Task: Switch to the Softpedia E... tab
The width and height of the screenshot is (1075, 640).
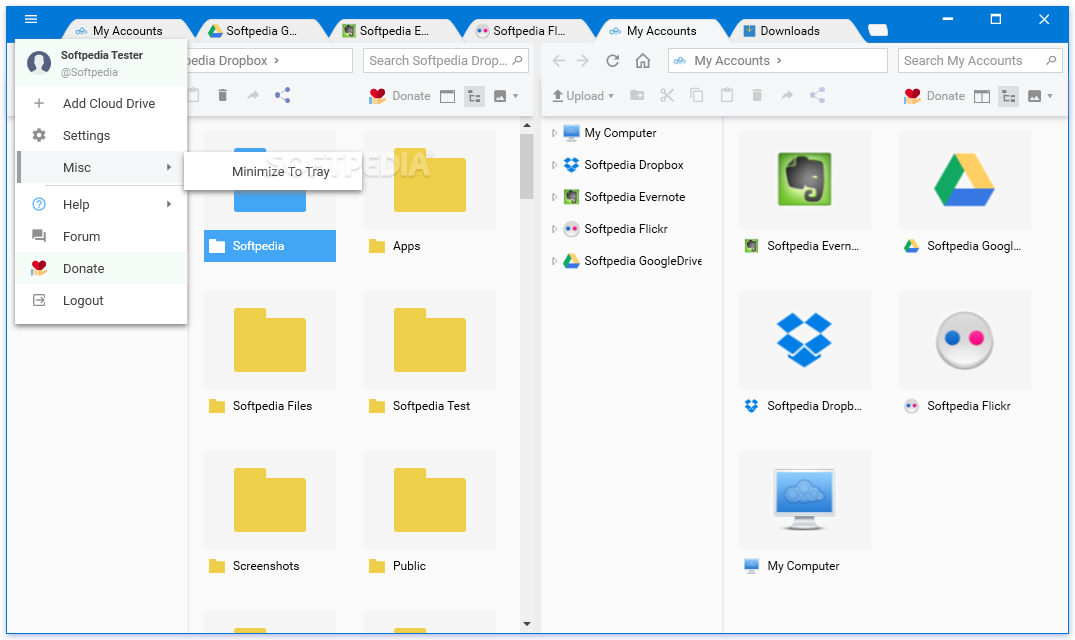Action: pyautogui.click(x=394, y=30)
